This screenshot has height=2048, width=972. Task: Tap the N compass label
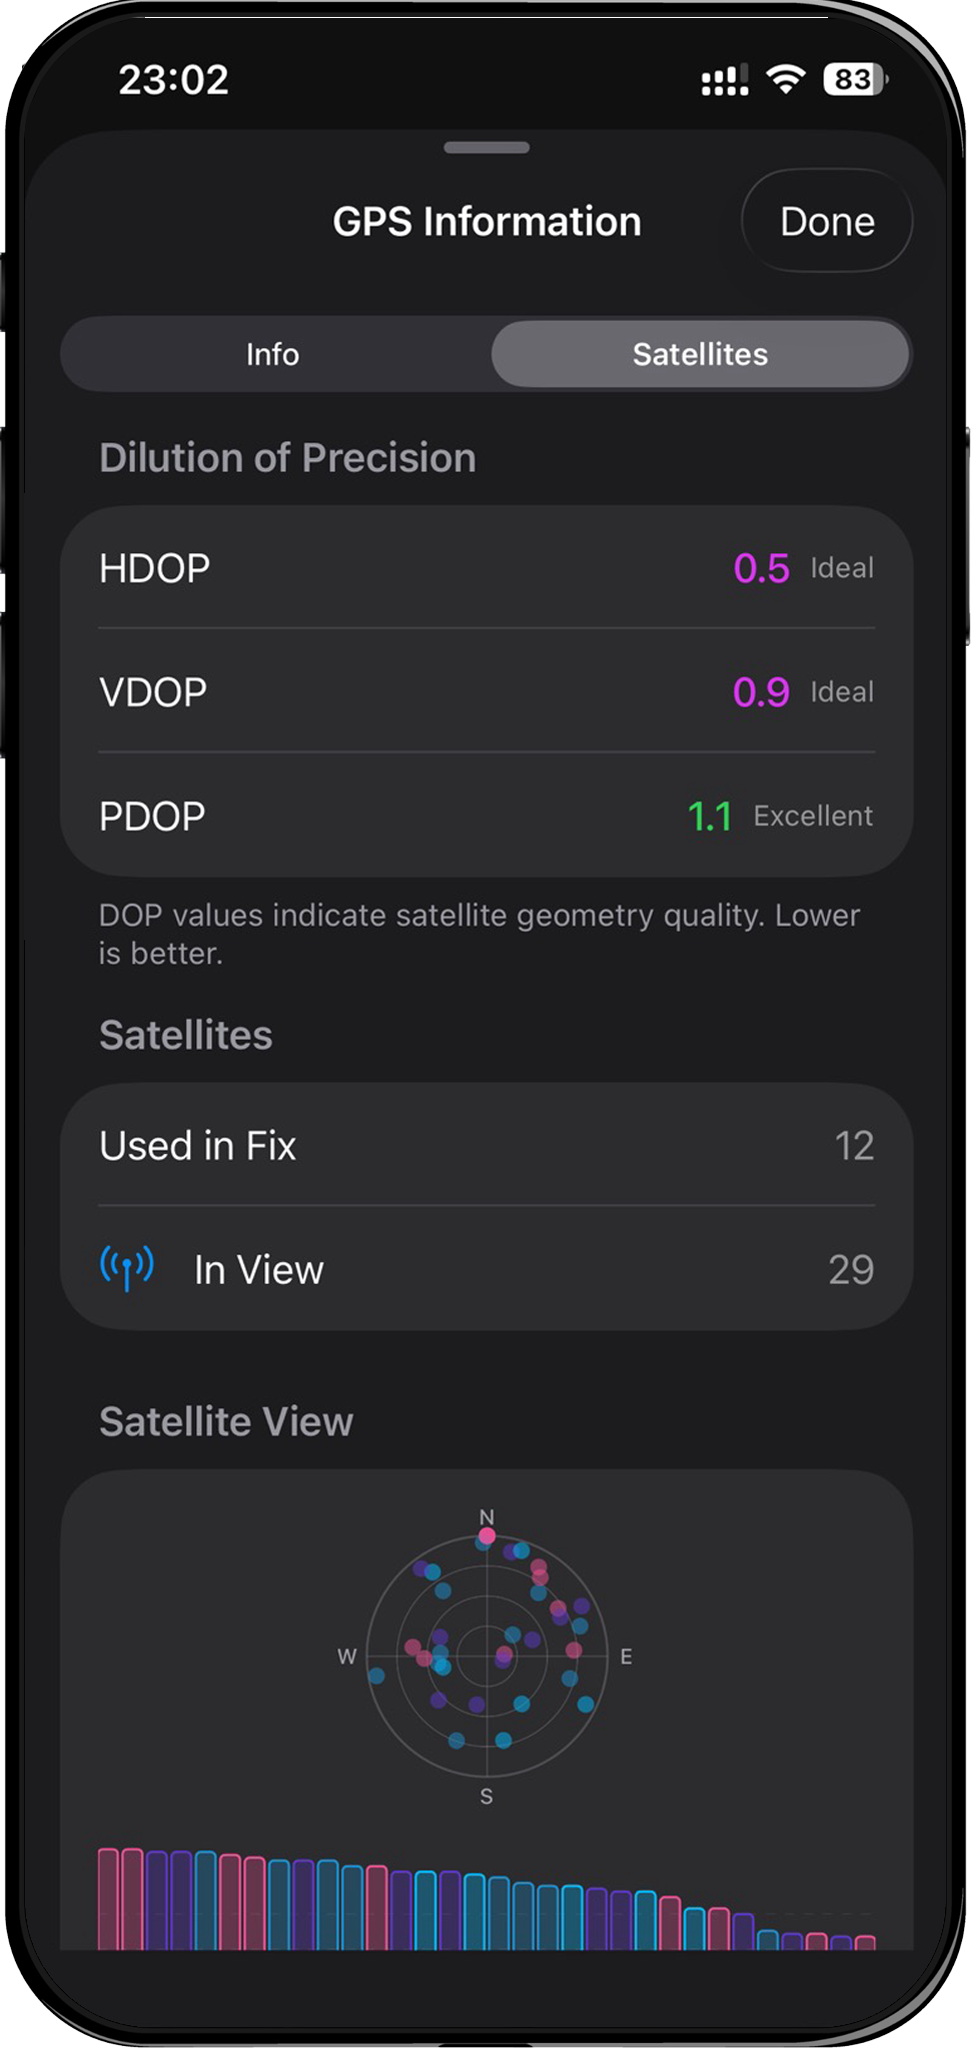coord(487,1517)
